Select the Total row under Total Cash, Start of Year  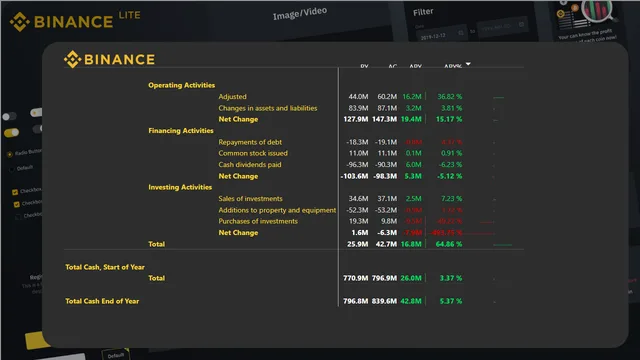coord(157,278)
